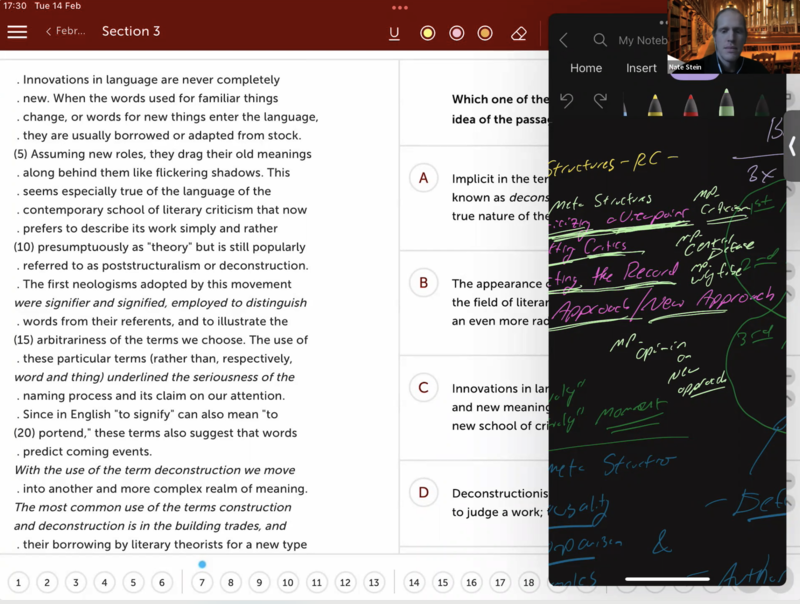Select answer choice D

423,492
